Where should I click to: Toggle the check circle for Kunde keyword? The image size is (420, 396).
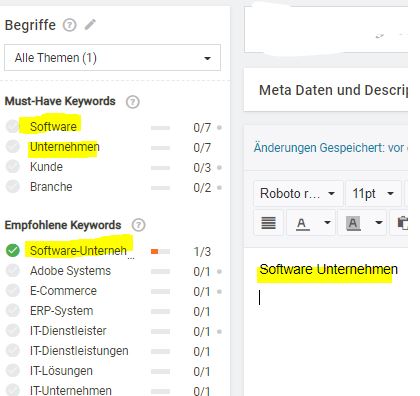(x=13, y=166)
